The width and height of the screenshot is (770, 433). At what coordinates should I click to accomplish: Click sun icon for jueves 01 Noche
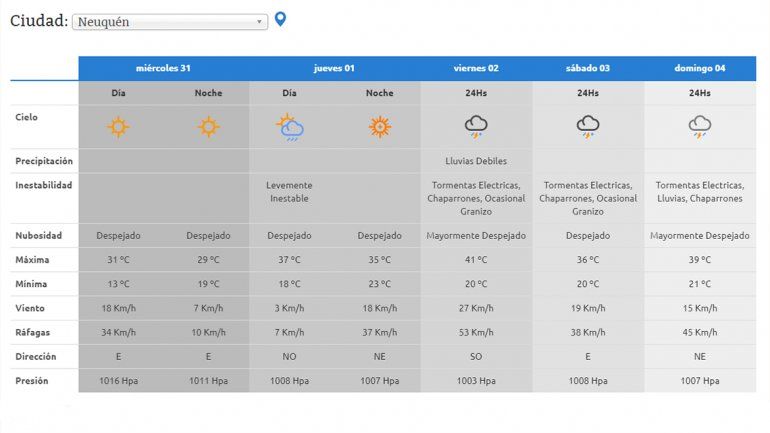coord(379,127)
